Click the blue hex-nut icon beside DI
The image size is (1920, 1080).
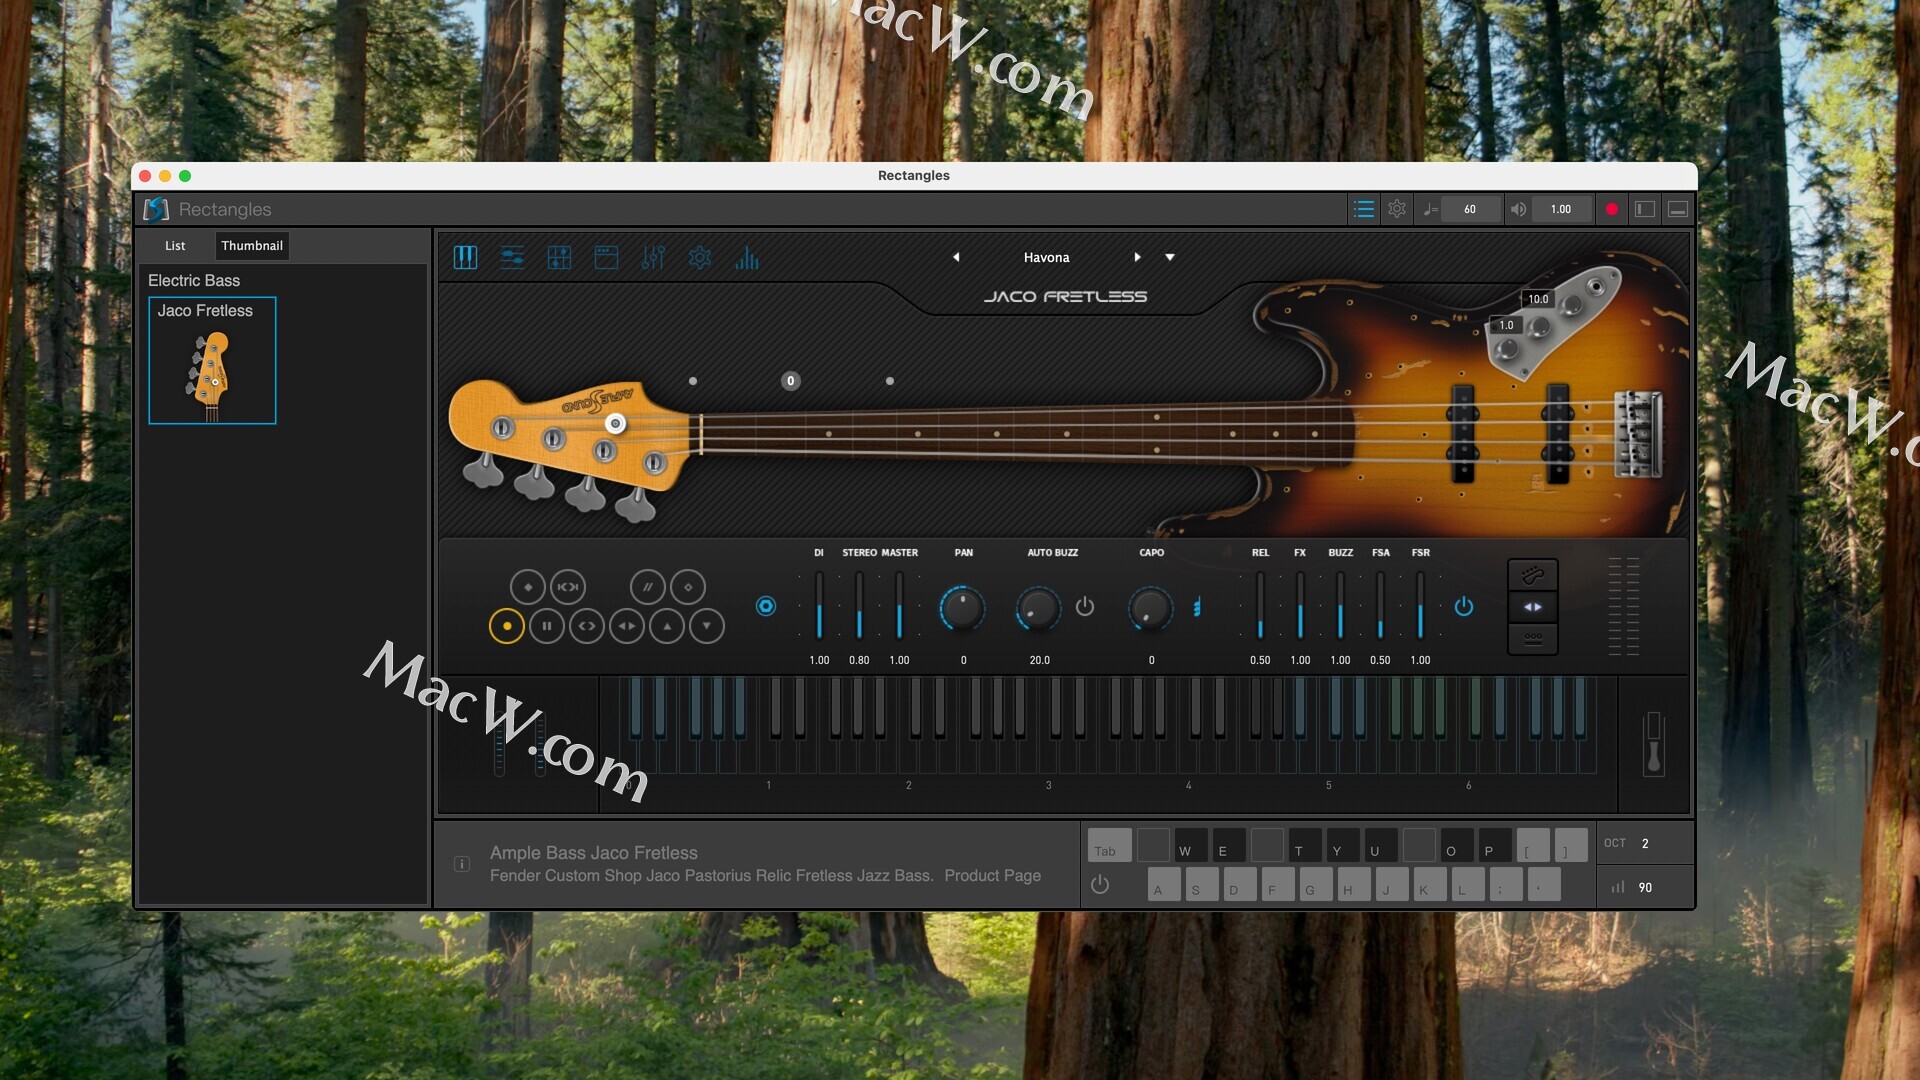[x=766, y=606]
